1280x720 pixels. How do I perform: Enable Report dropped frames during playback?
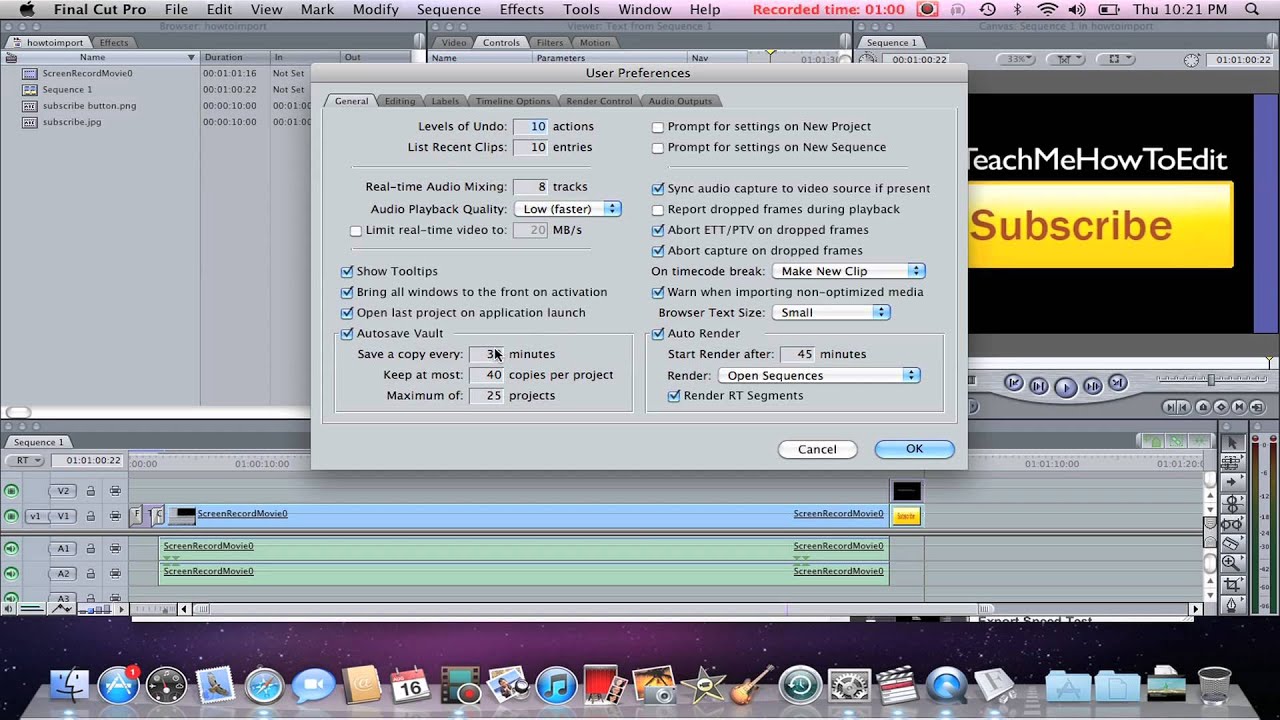pyautogui.click(x=658, y=210)
